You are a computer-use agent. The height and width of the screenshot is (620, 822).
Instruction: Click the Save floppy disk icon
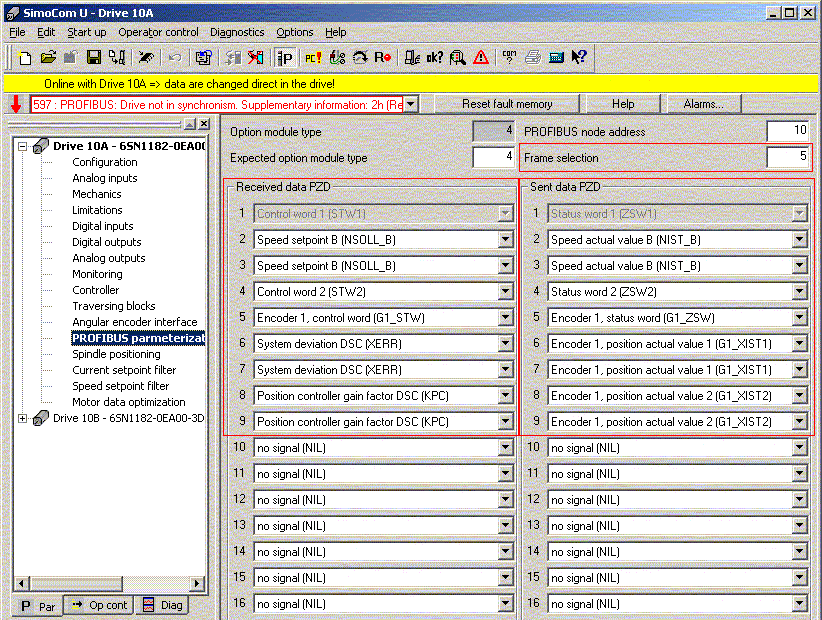pyautogui.click(x=94, y=57)
